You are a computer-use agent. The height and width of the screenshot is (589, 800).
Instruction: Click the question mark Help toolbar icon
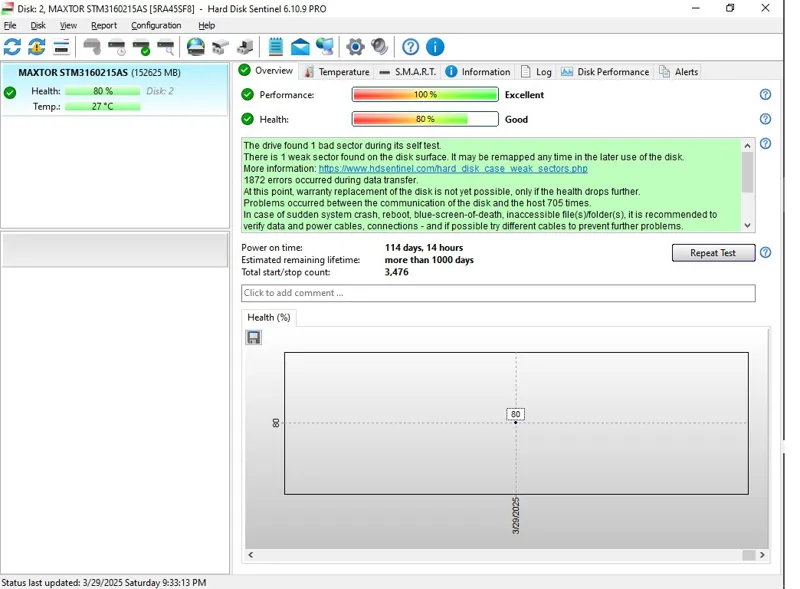pos(411,47)
